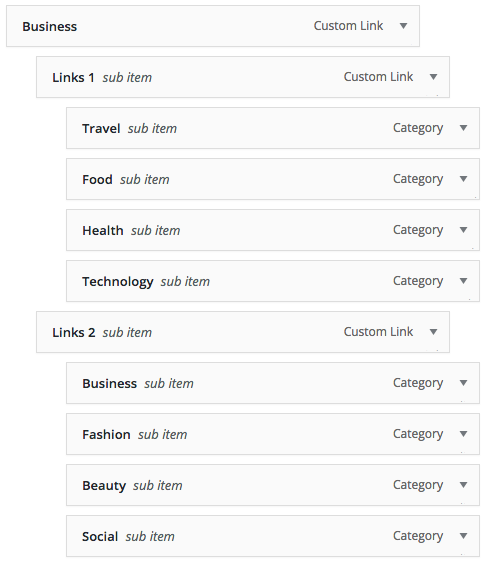
Task: Select the top-level Business menu item bar
Action: click(x=213, y=26)
